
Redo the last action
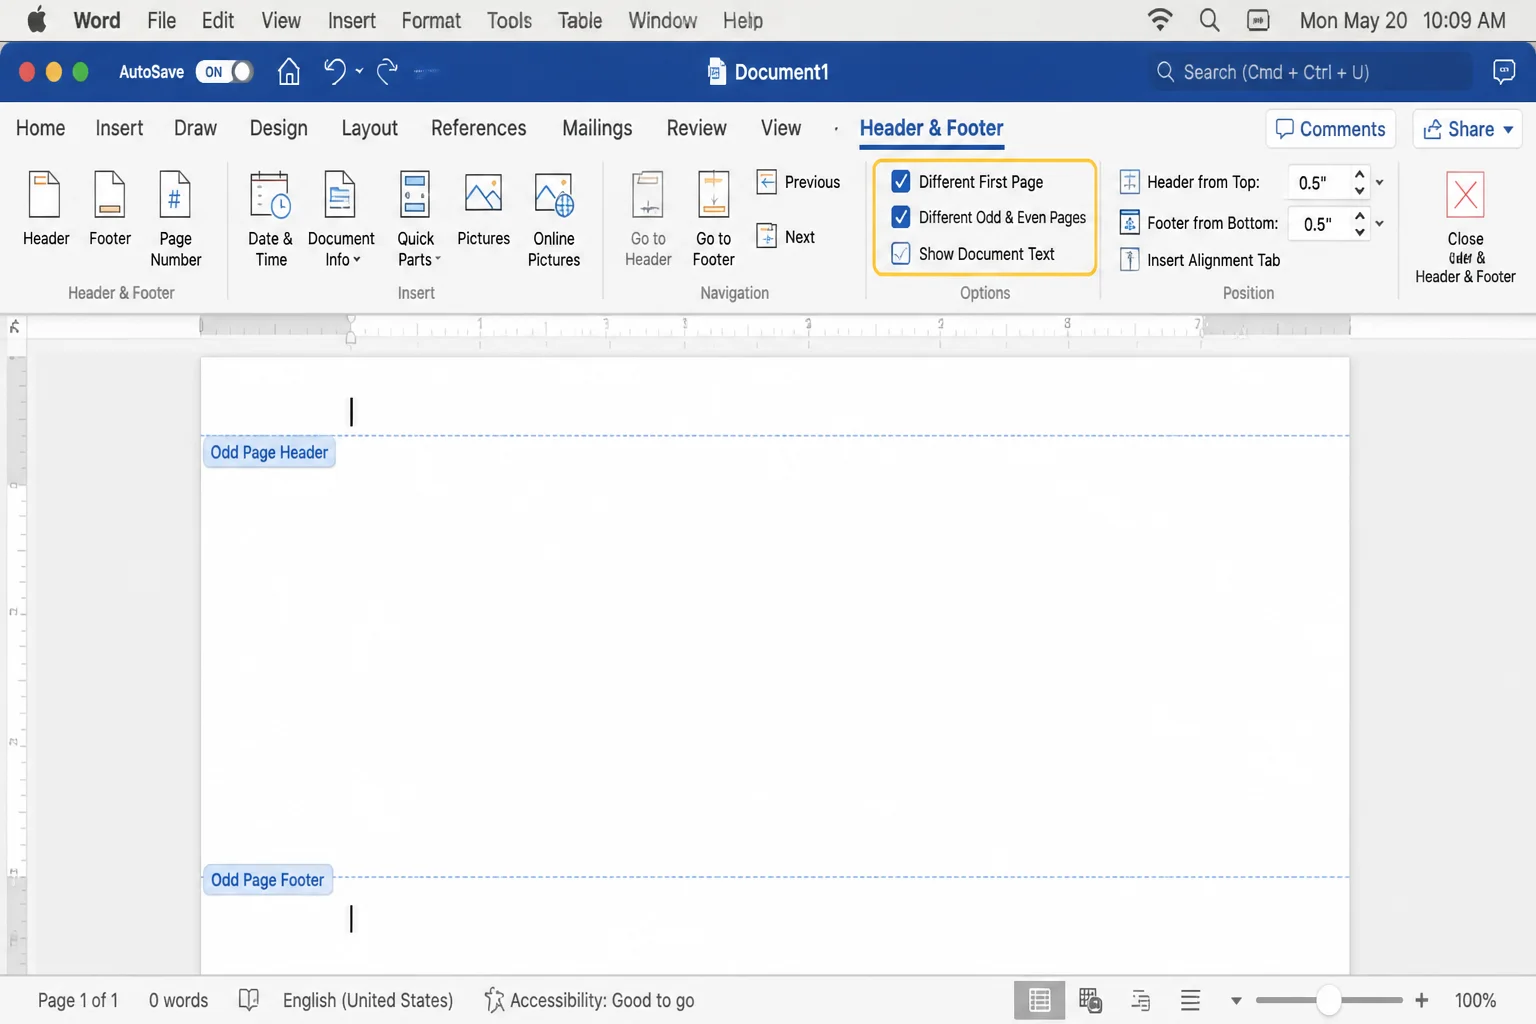(387, 71)
